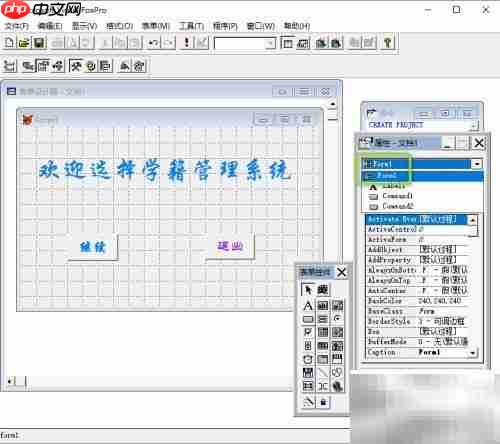The width and height of the screenshot is (500, 444).
Task: Open the 工具(T) menu
Action: (x=191, y=26)
